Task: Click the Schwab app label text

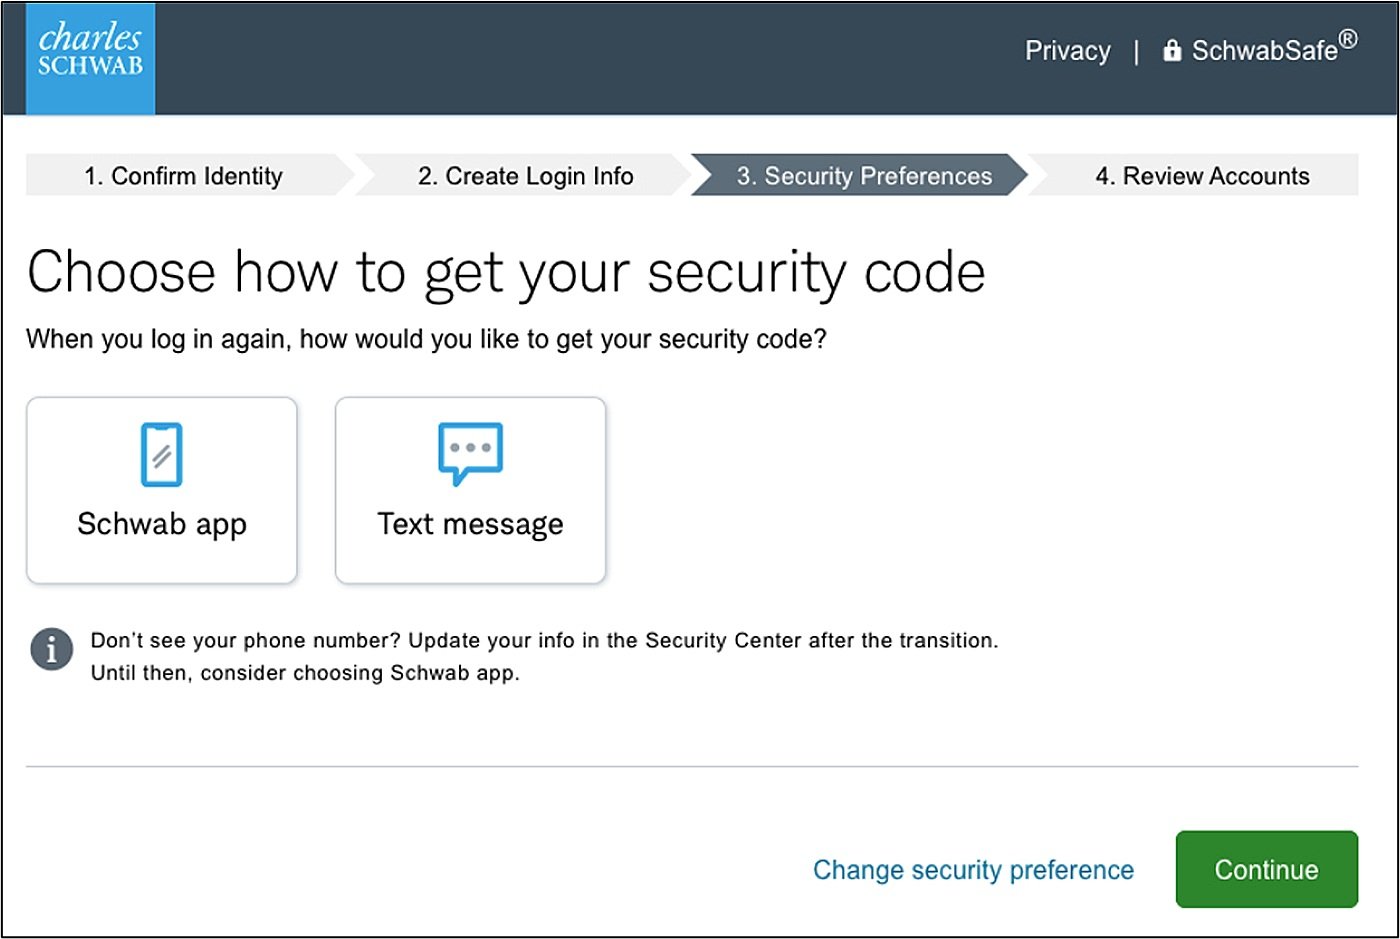Action: 162,525
